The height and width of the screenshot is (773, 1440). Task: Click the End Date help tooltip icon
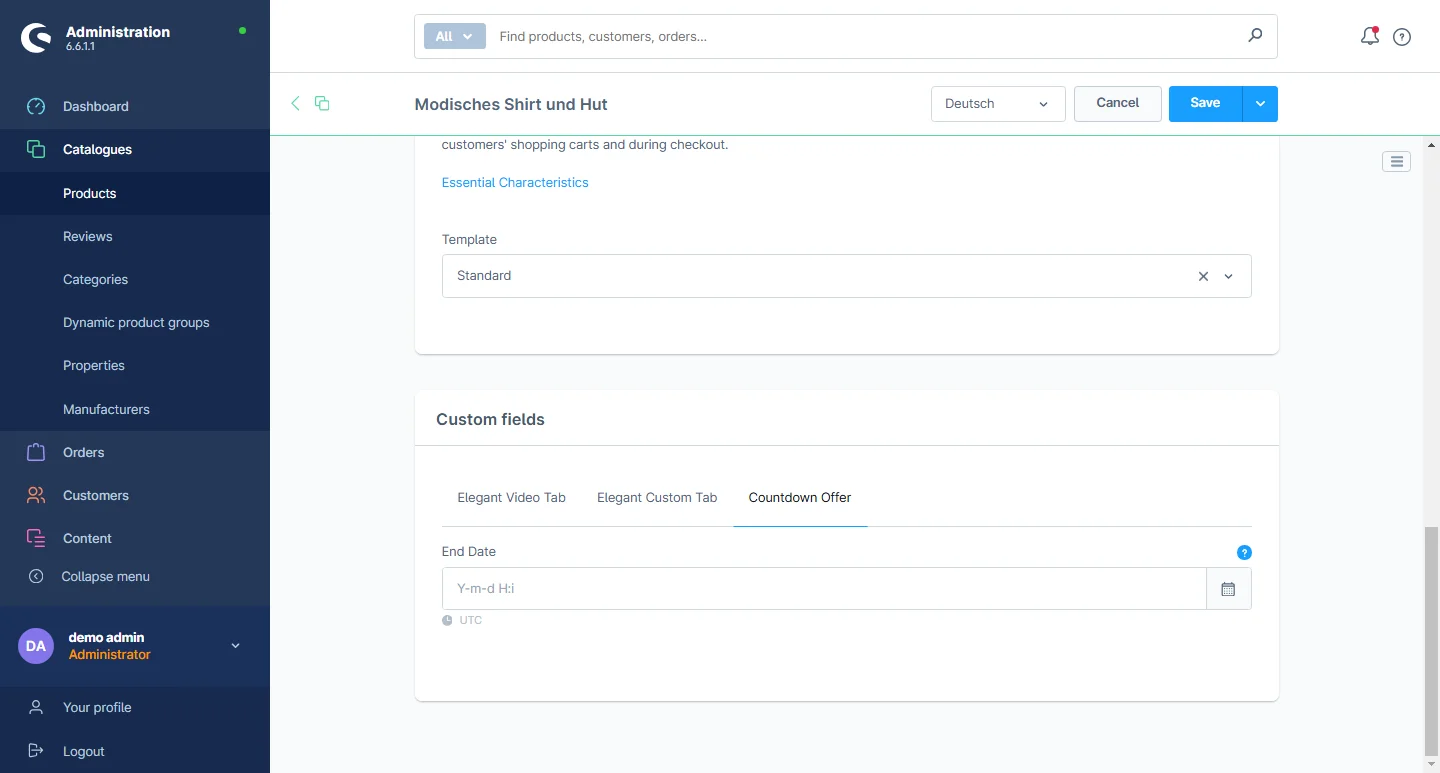point(1244,552)
